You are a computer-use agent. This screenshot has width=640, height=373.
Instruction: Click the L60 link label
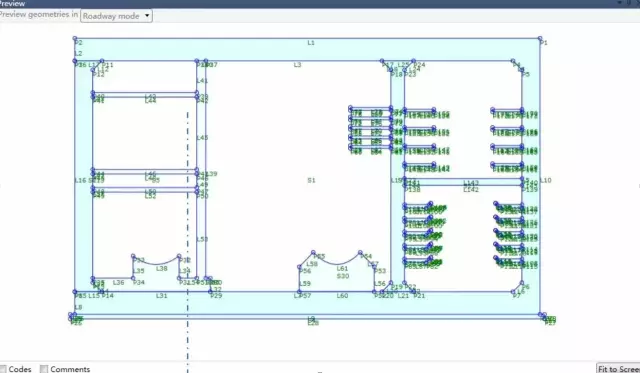[342, 295]
